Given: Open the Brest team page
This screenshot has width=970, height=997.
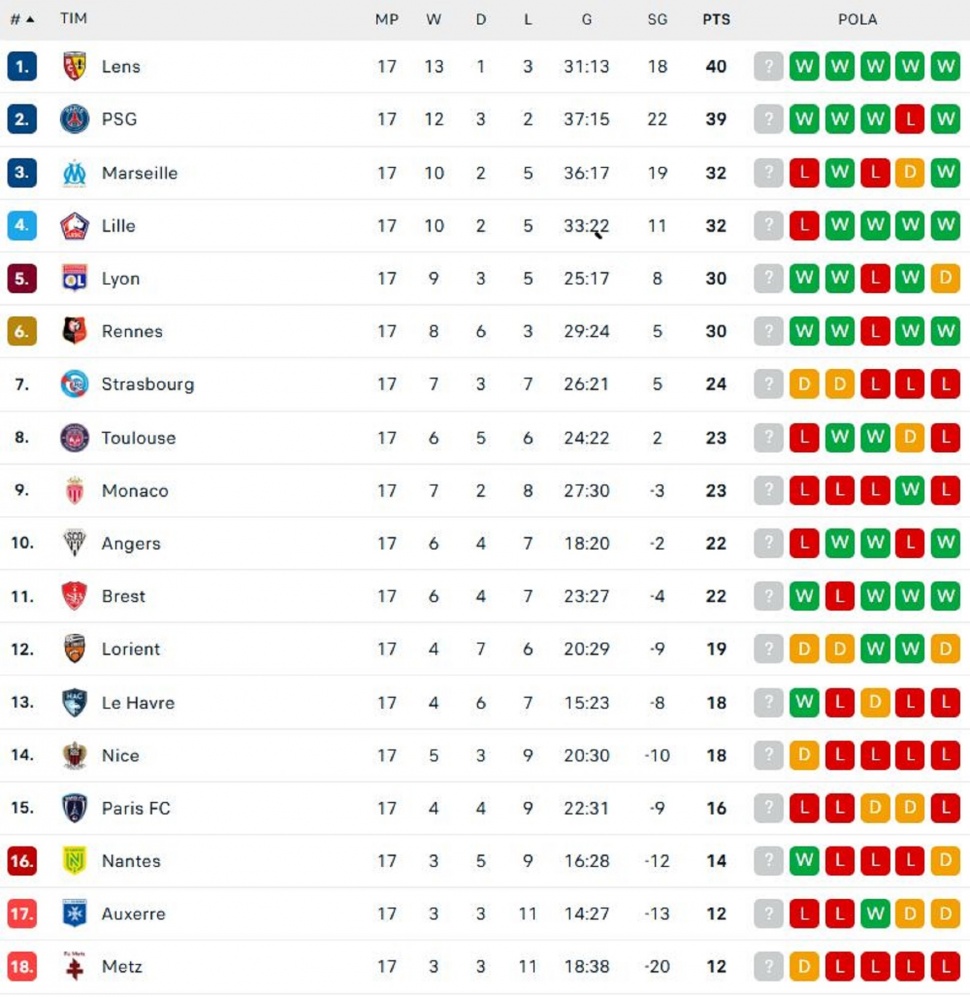Looking at the screenshot, I should coord(123,596).
